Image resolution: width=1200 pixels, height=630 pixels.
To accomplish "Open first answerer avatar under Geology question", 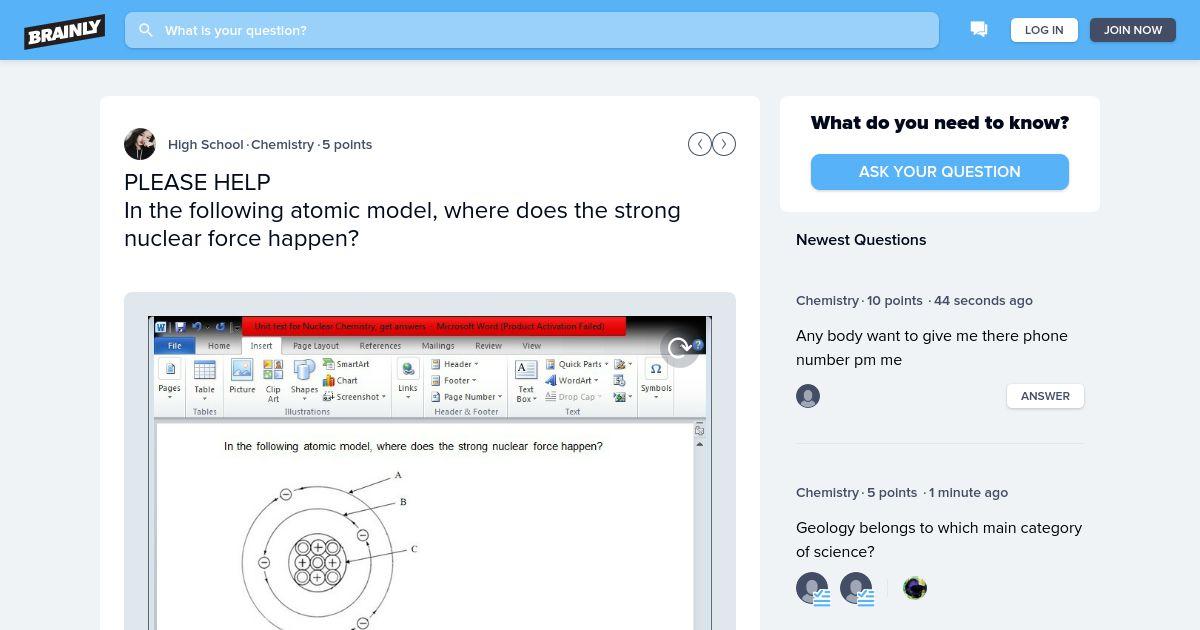I will [x=812, y=588].
